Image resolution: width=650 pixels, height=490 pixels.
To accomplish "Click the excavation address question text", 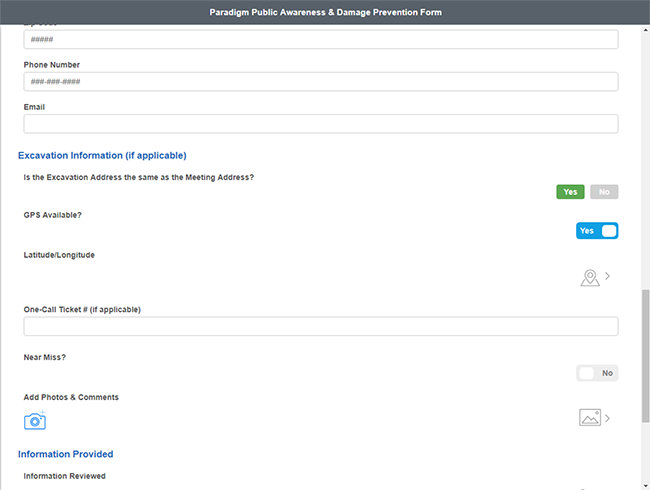I will (138, 177).
